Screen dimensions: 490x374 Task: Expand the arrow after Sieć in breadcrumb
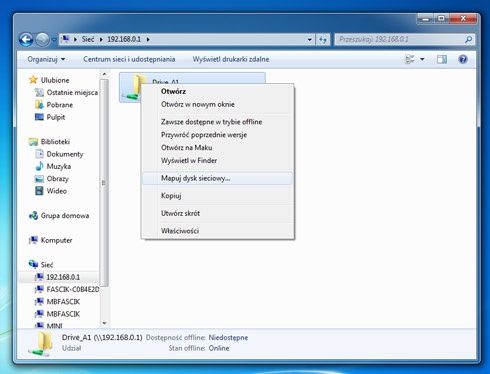click(x=101, y=39)
